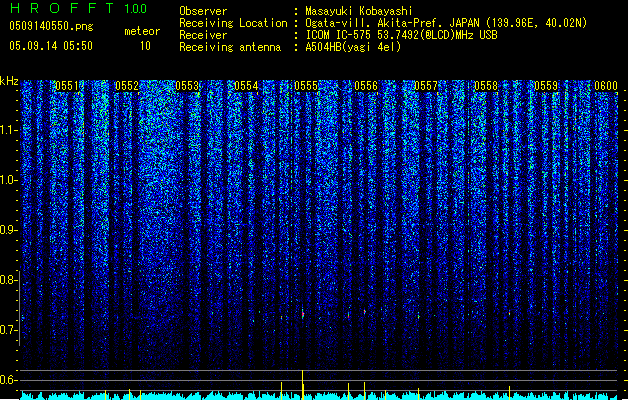Click the 0556 time marker
The image size is (629, 400).
pyautogui.click(x=366, y=86)
